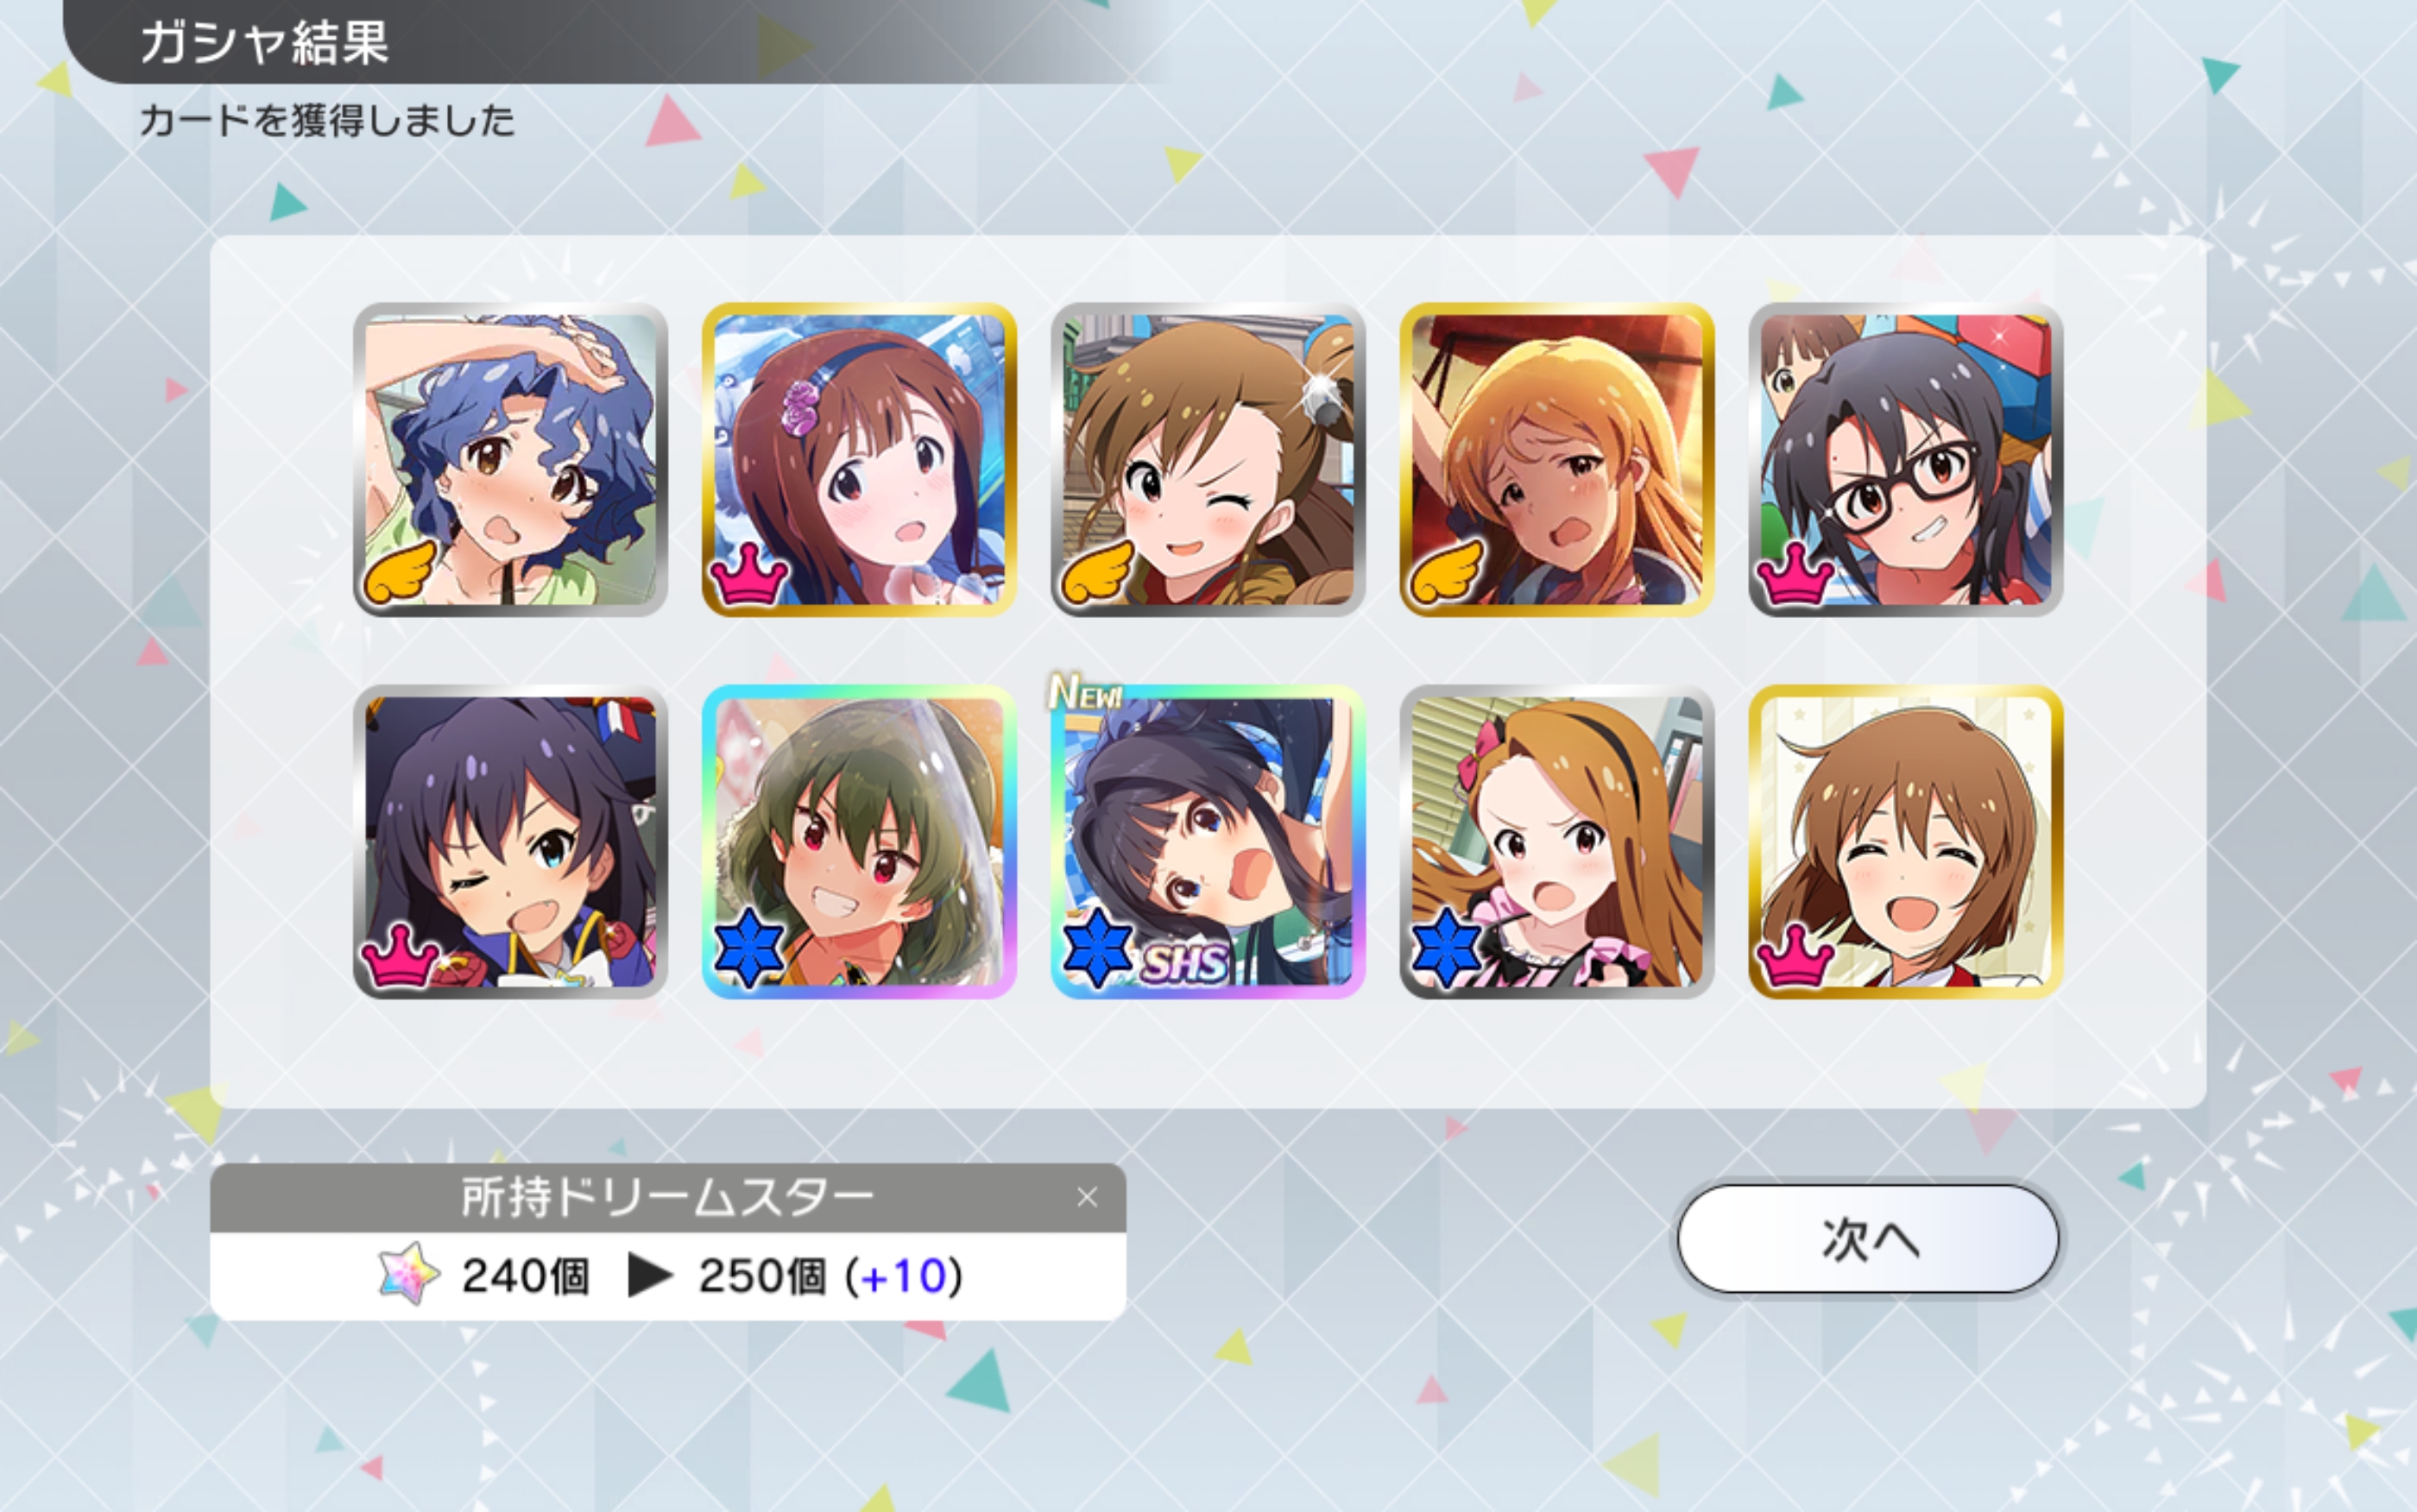This screenshot has width=2417, height=1512.
Task: Close the 所持ドリームスター panel
Action: coord(1087,1197)
